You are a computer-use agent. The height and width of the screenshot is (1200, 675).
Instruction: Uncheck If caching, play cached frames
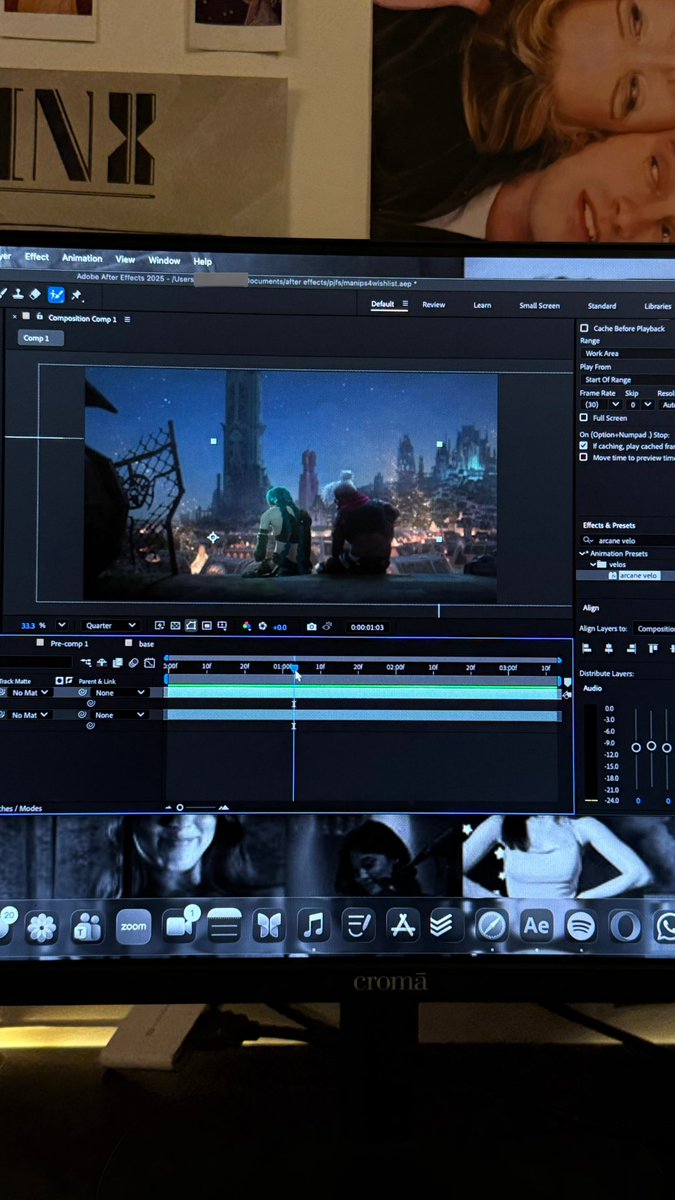[x=584, y=446]
